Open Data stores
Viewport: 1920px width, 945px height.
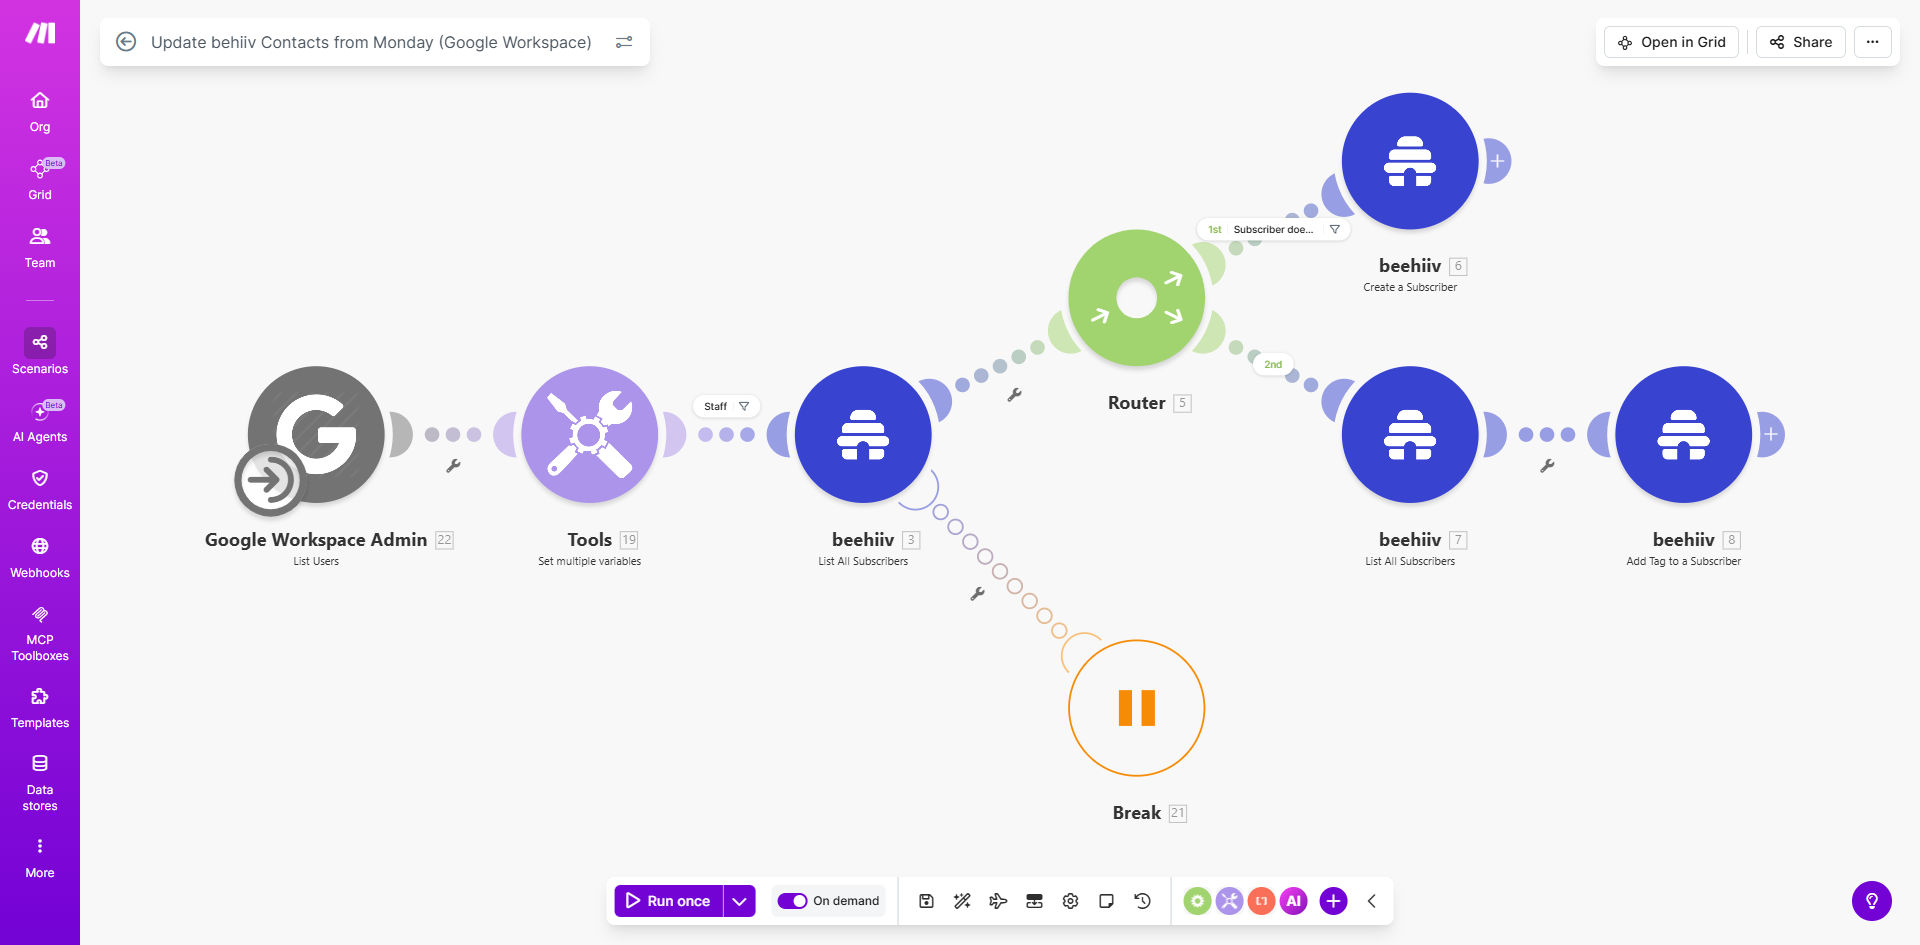pos(40,783)
